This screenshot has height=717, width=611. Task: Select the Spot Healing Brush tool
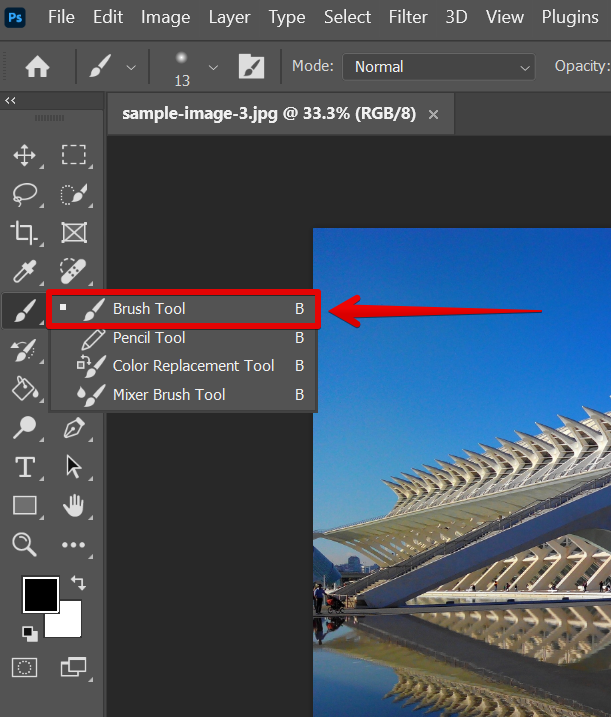point(74,272)
